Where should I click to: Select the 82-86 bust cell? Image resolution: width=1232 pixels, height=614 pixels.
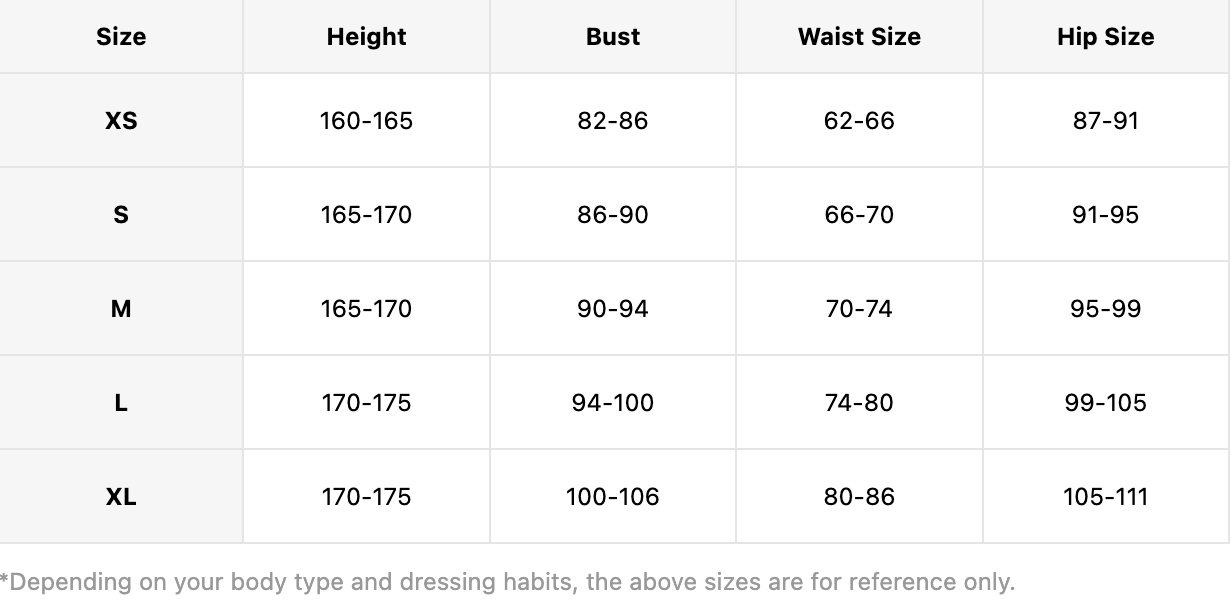point(613,121)
